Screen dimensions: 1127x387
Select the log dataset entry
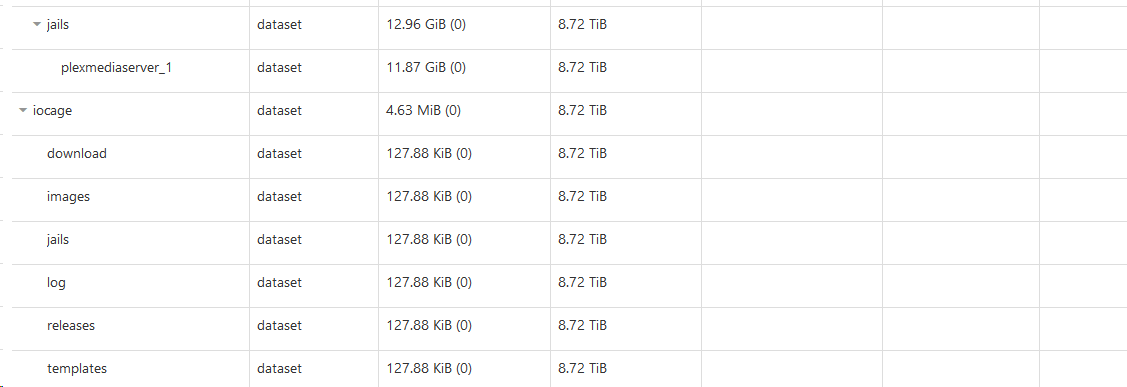(x=56, y=283)
